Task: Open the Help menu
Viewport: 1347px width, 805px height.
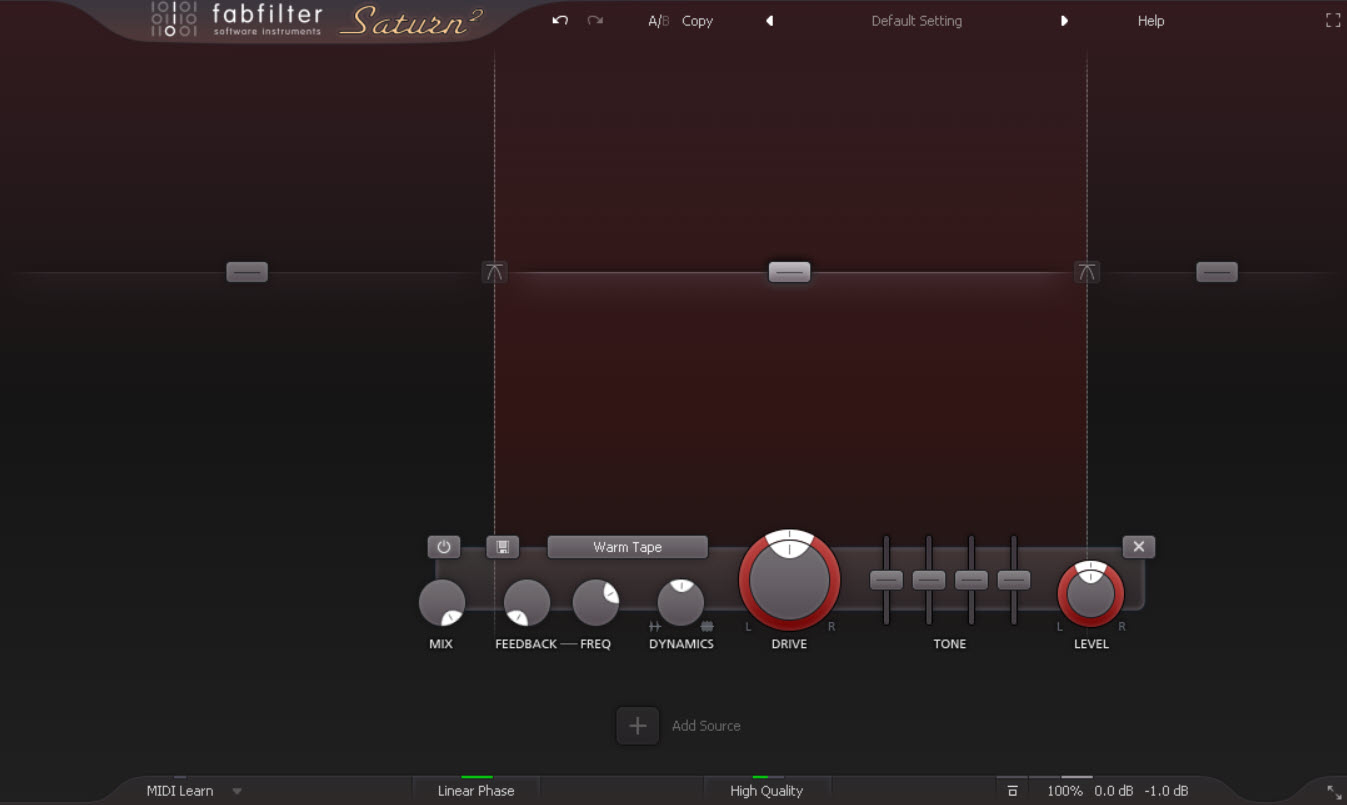Action: [1151, 20]
